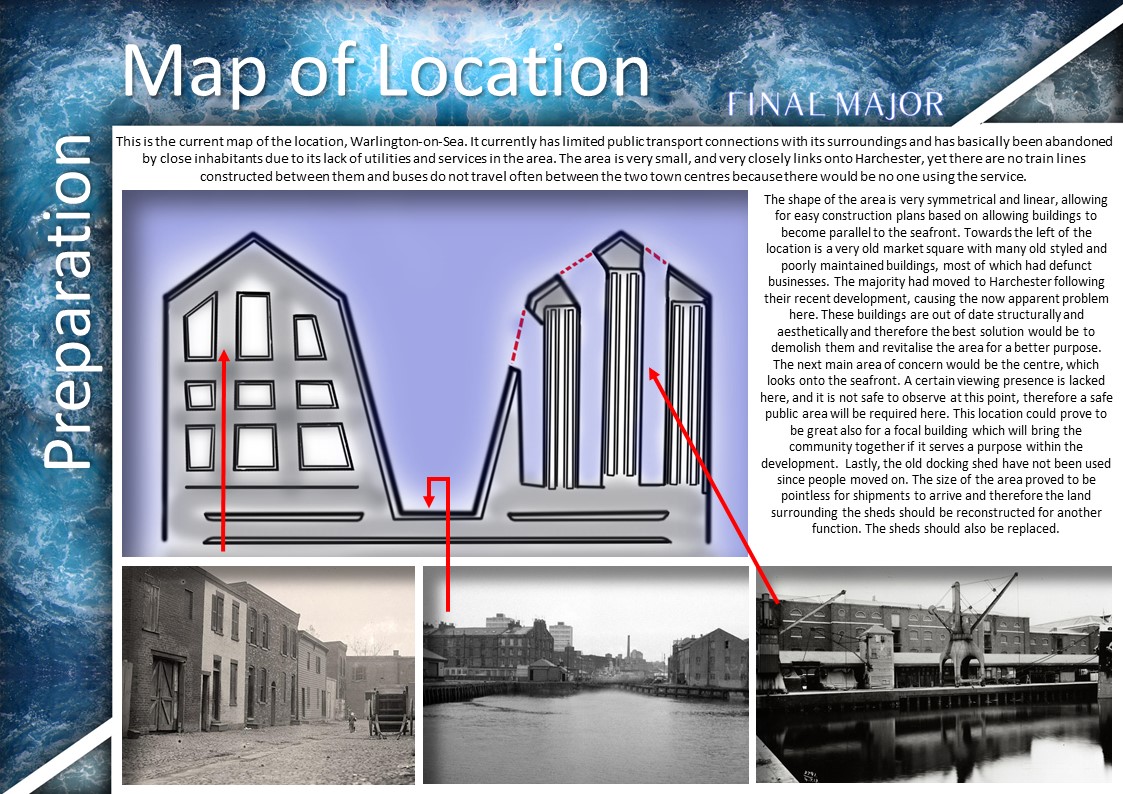Click the tallest middle dock shed shape
The width and height of the screenshot is (1123, 794).
tap(621, 370)
